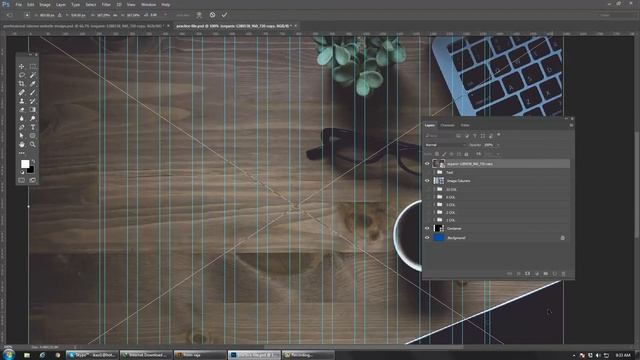Select the Rectangular Marquee tool
640x360 pixels.
point(33,66)
